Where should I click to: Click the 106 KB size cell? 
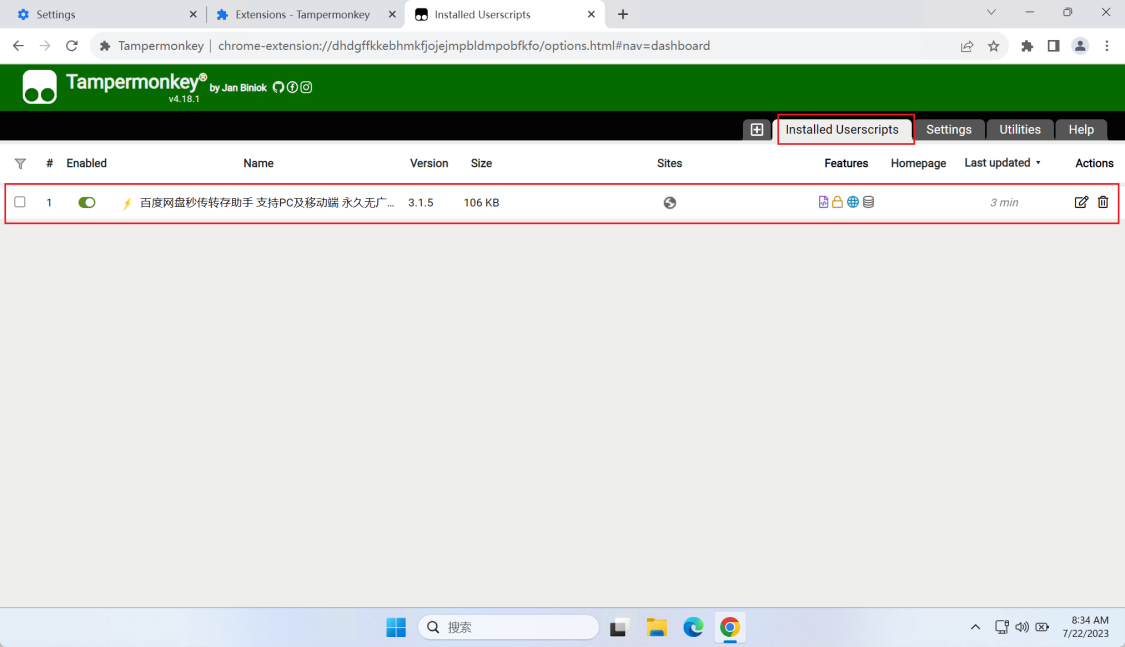(481, 202)
